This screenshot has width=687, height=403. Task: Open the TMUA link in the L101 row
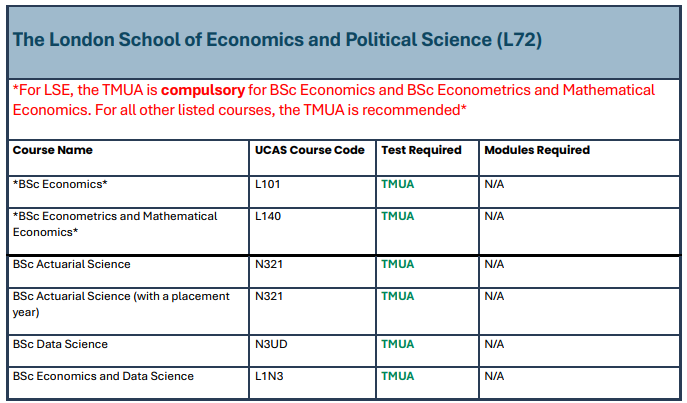point(397,185)
